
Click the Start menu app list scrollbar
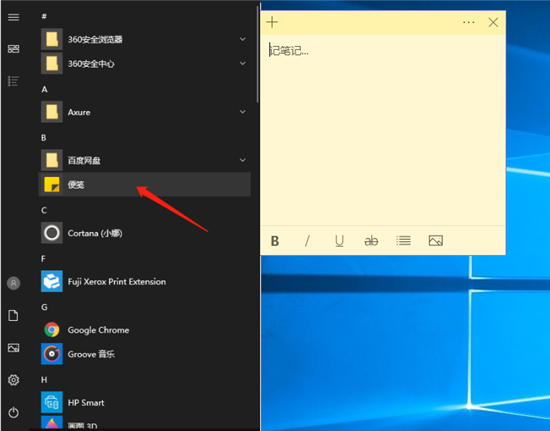click(x=258, y=53)
